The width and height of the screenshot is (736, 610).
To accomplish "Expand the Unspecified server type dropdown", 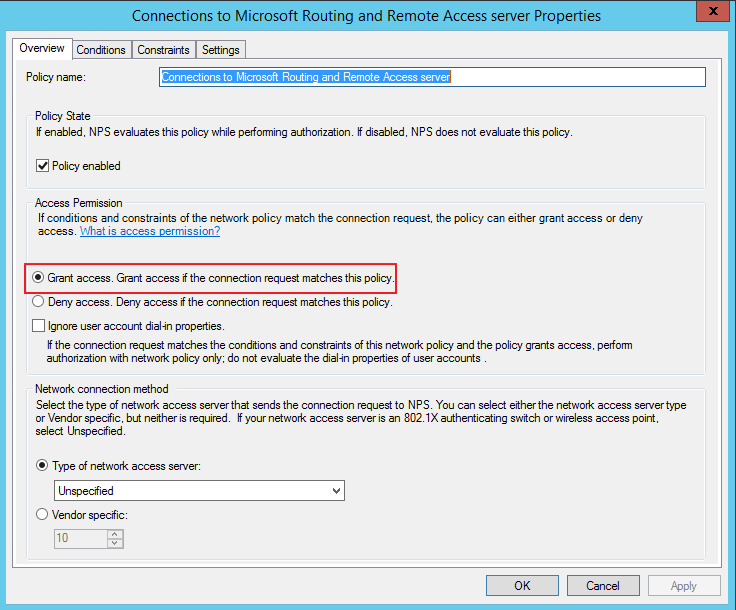I will coord(199,490).
